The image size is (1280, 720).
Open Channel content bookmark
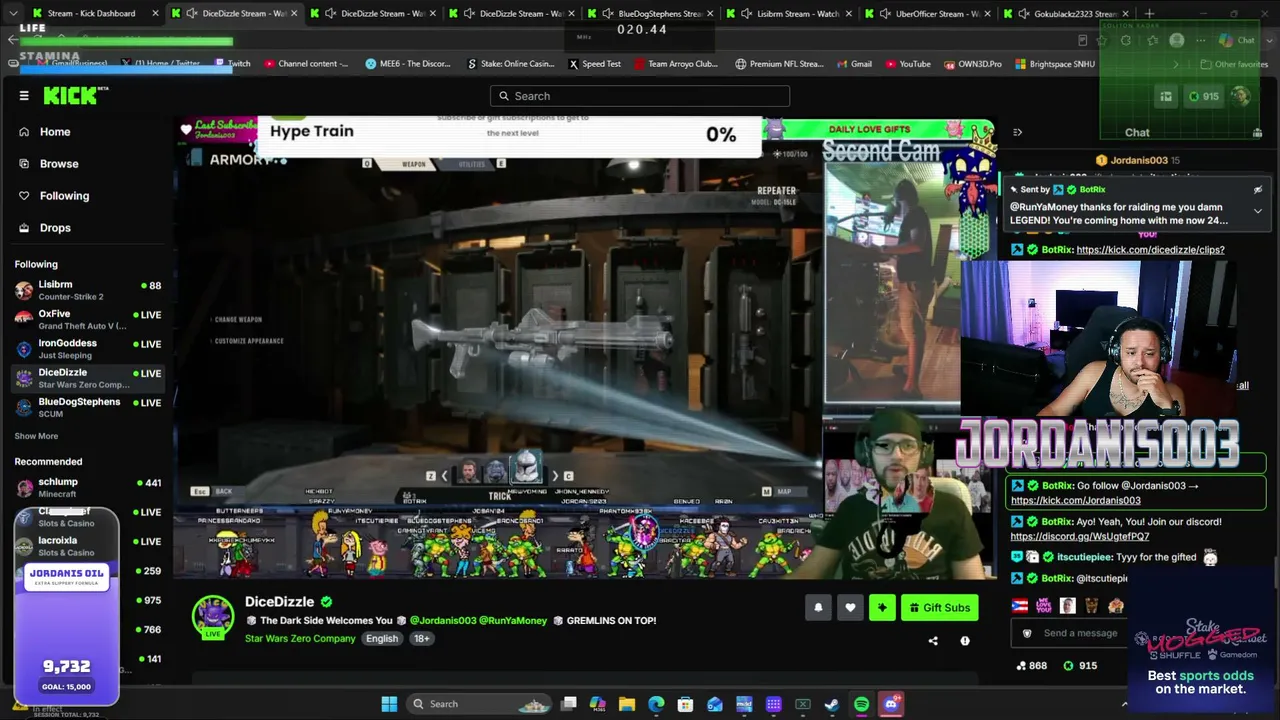[x=306, y=64]
